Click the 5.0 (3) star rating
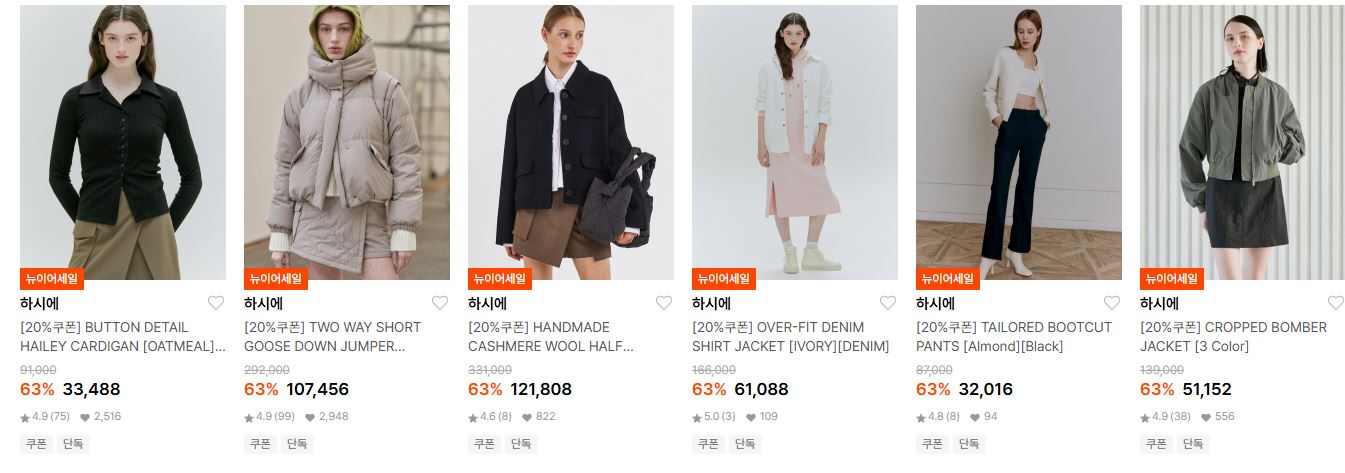 coord(714,417)
